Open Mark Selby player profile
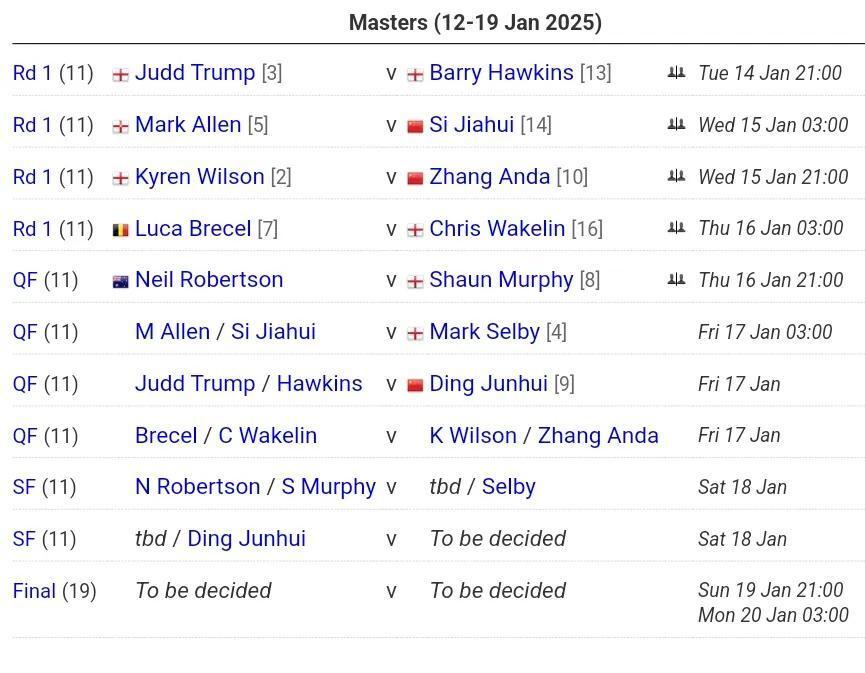The height and width of the screenshot is (673, 865). pyautogui.click(x=484, y=332)
